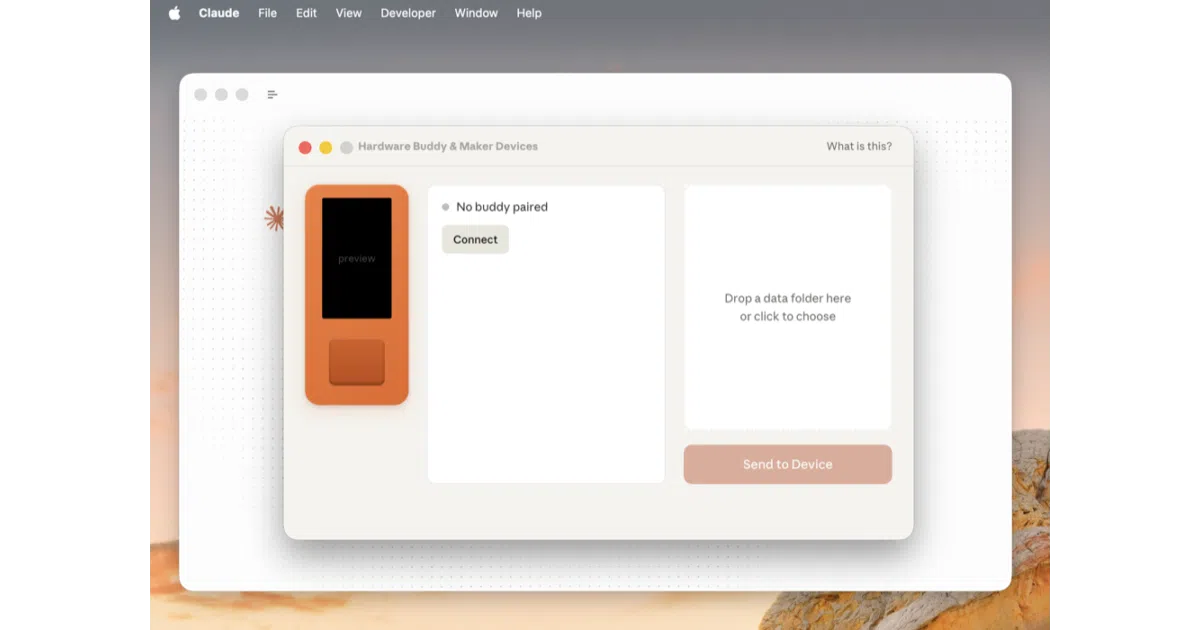Open the Apple menu

[175, 13]
